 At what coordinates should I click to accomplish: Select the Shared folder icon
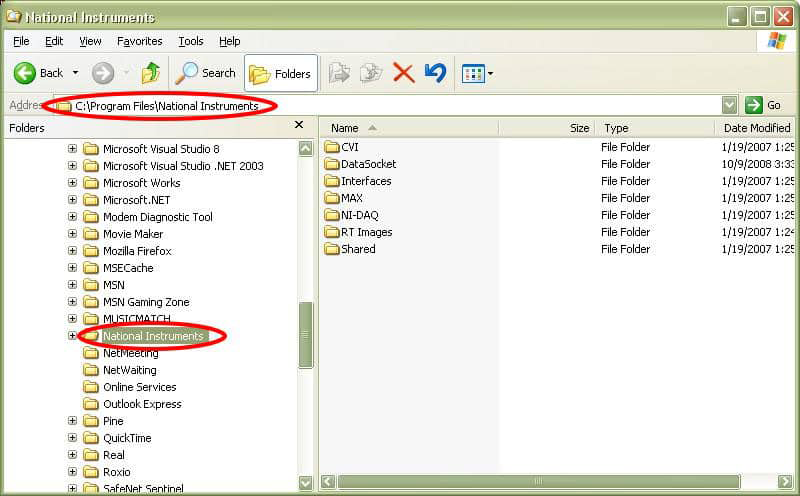[x=332, y=249]
